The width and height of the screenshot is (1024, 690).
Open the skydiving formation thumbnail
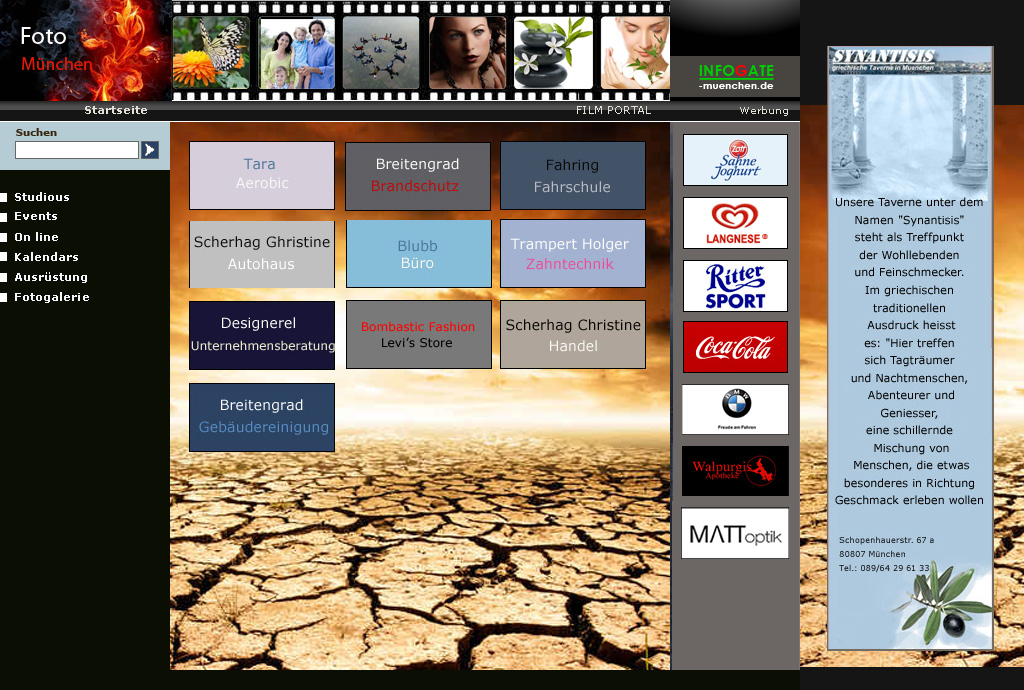coord(381,53)
